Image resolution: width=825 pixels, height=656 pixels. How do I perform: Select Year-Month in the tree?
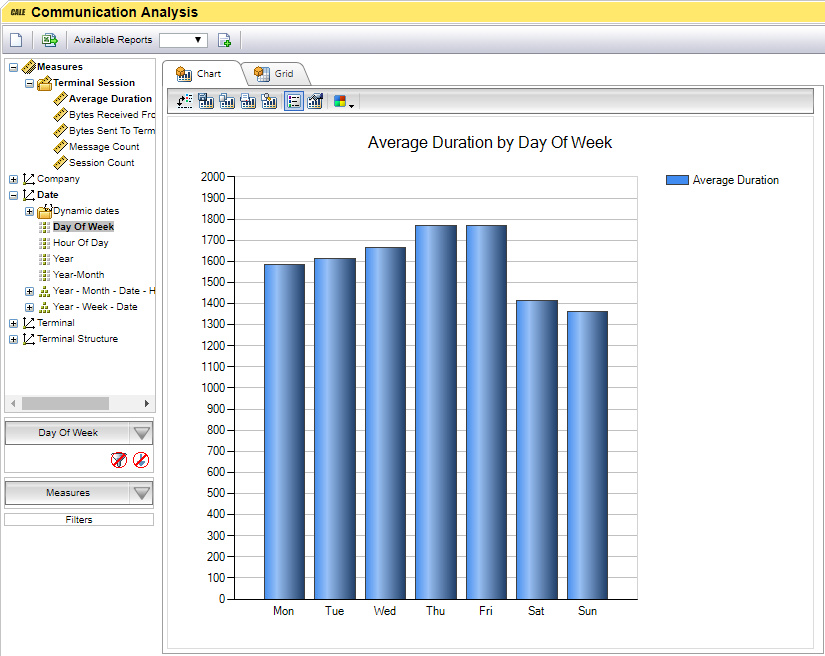pos(78,275)
